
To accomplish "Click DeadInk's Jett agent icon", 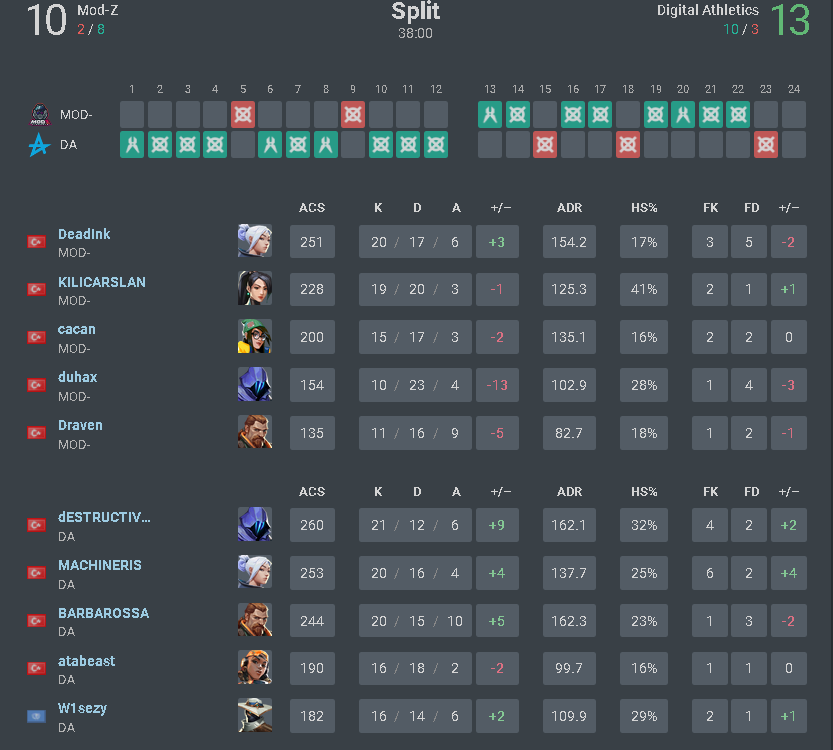I will click(254, 241).
